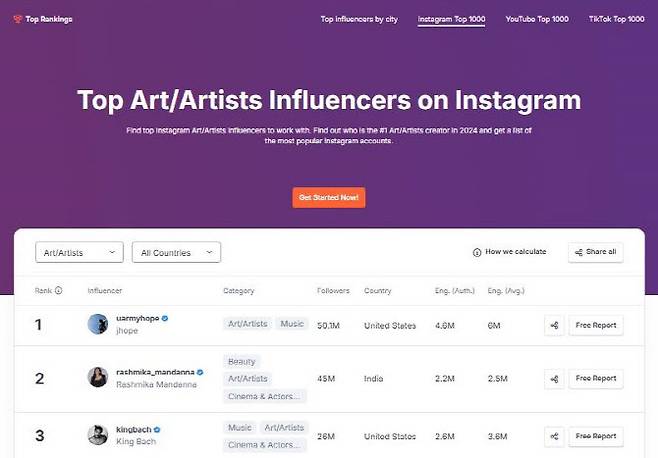Click the How we calculate question icon

[x=477, y=252]
